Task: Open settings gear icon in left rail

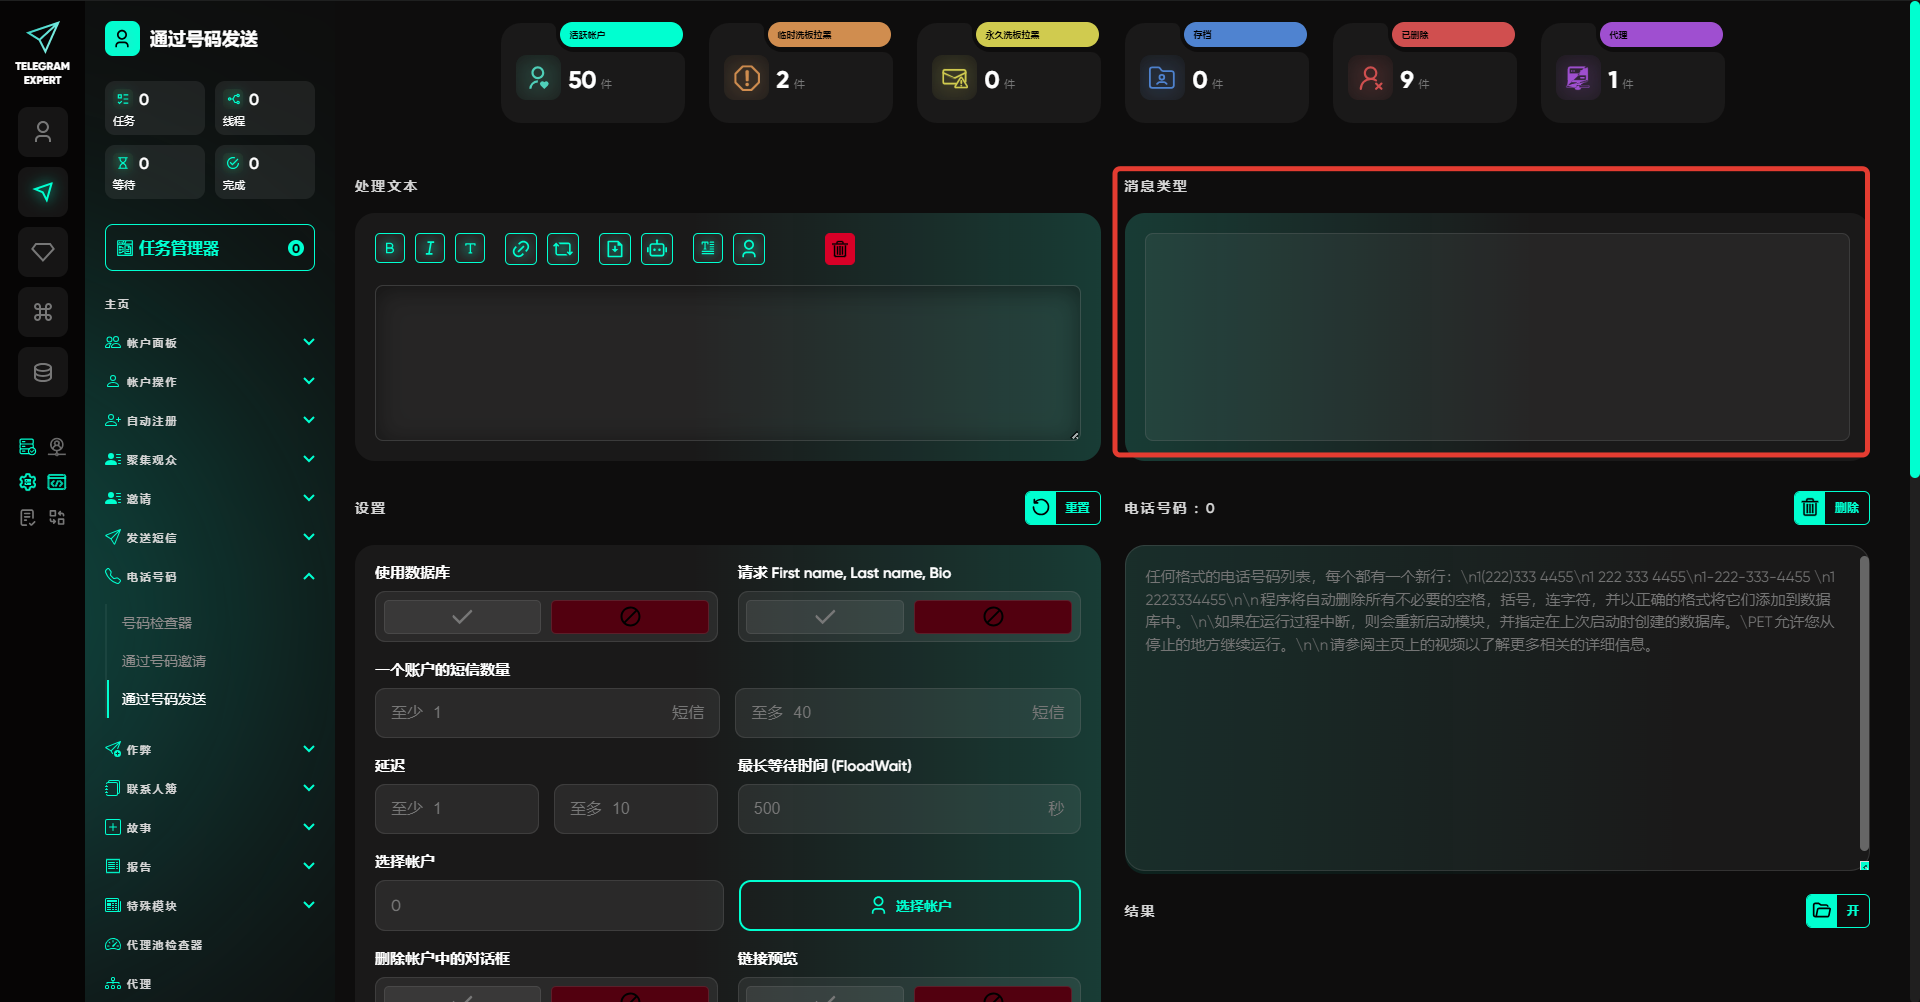Action: pyautogui.click(x=28, y=482)
